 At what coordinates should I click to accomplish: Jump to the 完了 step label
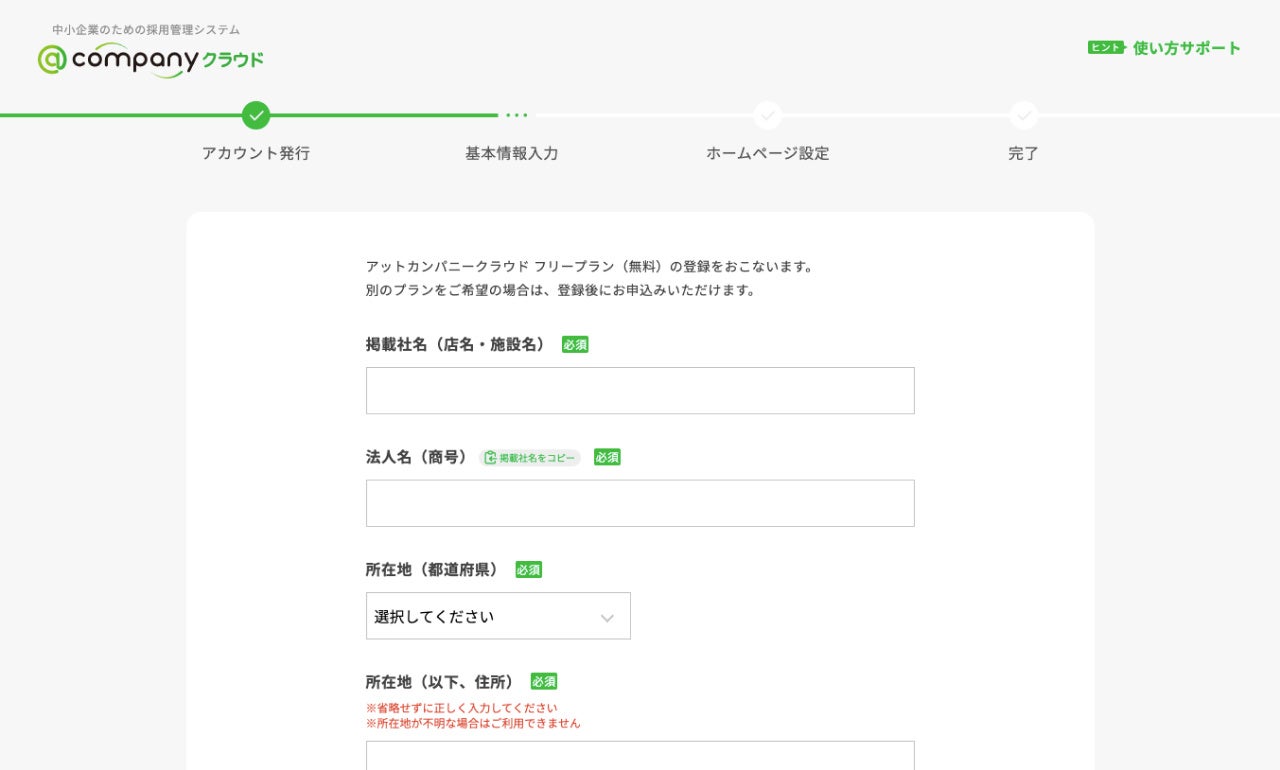[1023, 153]
